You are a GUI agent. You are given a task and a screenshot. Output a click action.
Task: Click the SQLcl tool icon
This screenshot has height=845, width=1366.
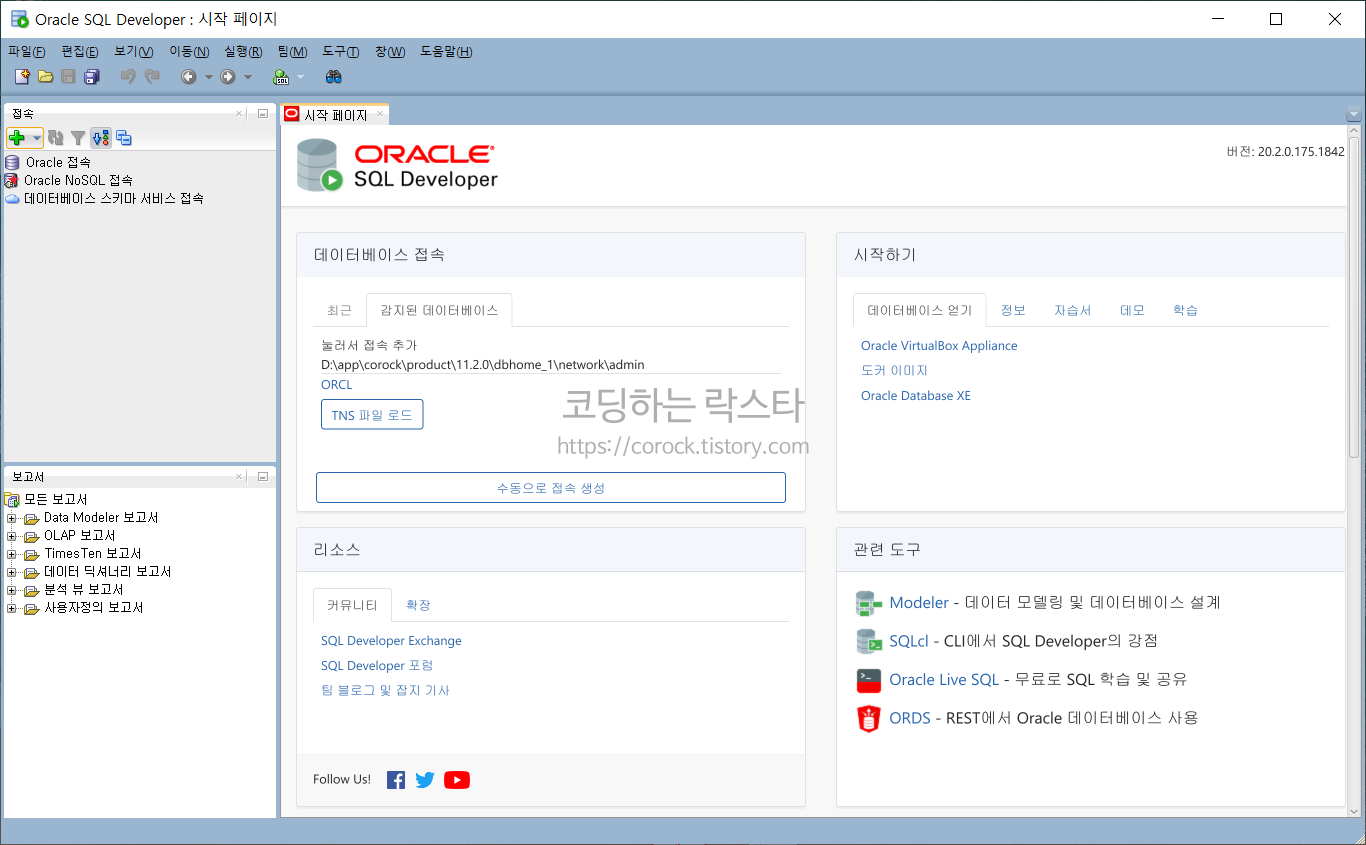868,641
